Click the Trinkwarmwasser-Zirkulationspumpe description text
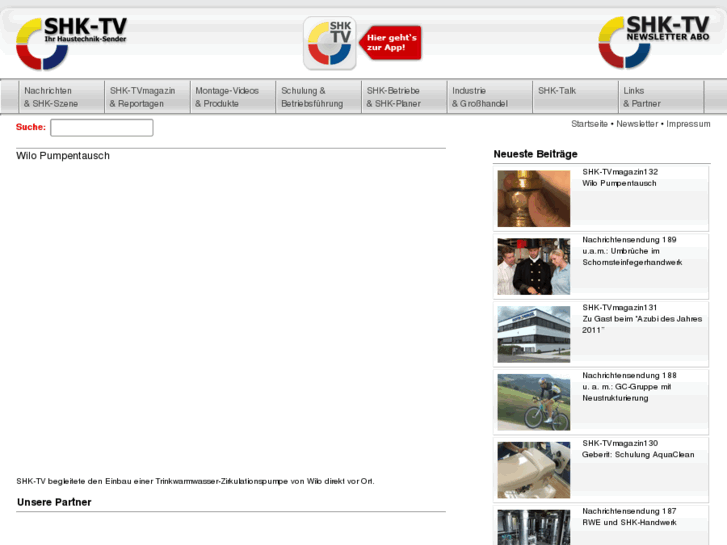Image resolution: width=727 pixels, height=545 pixels. pyautogui.click(x=195, y=481)
